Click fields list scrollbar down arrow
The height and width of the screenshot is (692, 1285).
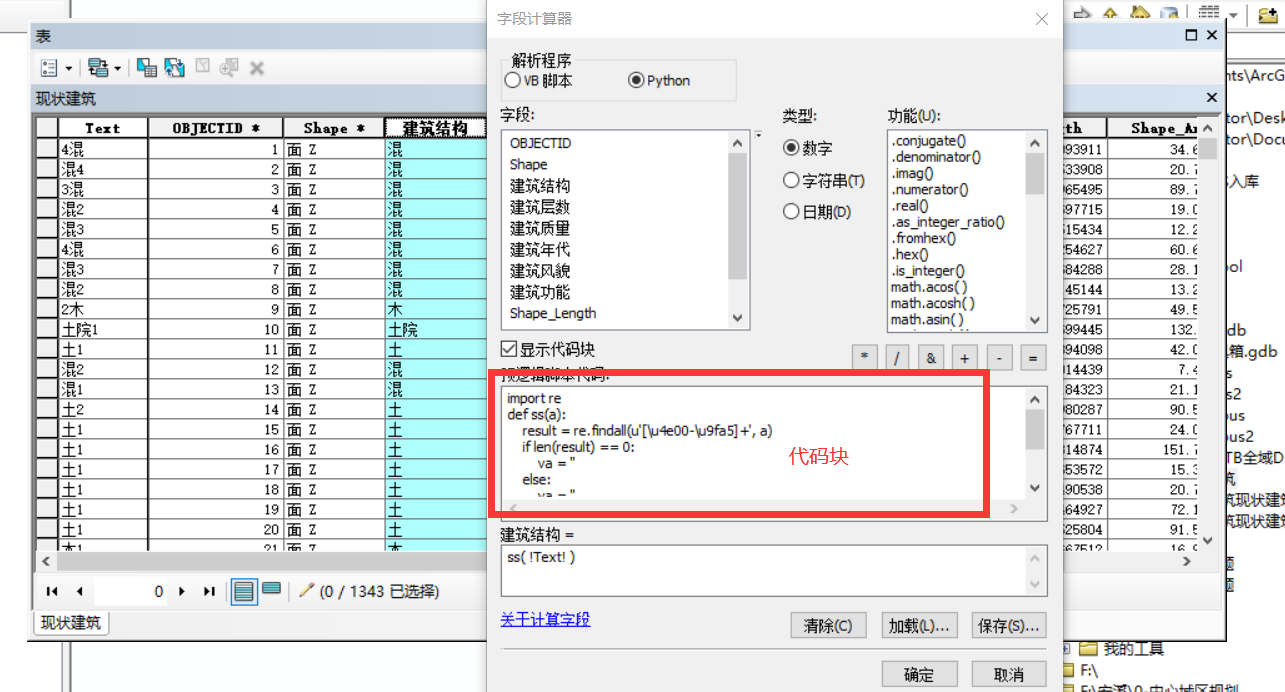738,317
